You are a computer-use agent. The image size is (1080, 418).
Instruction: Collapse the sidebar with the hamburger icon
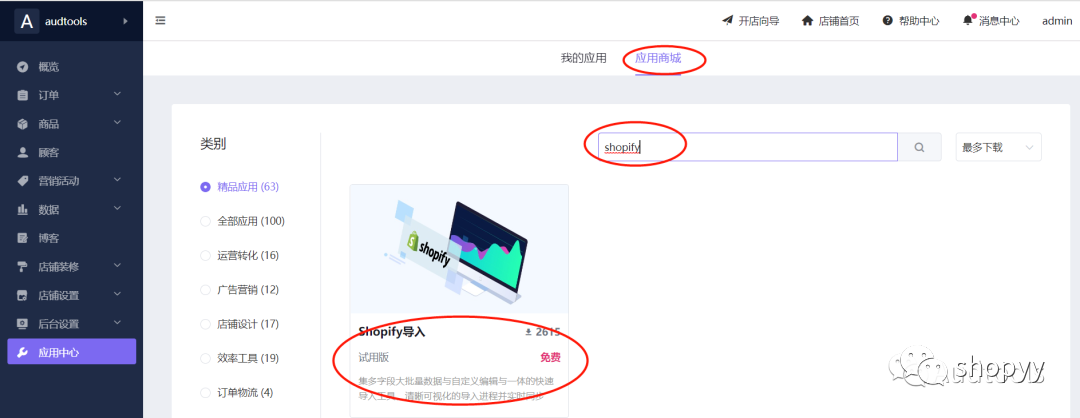point(160,21)
